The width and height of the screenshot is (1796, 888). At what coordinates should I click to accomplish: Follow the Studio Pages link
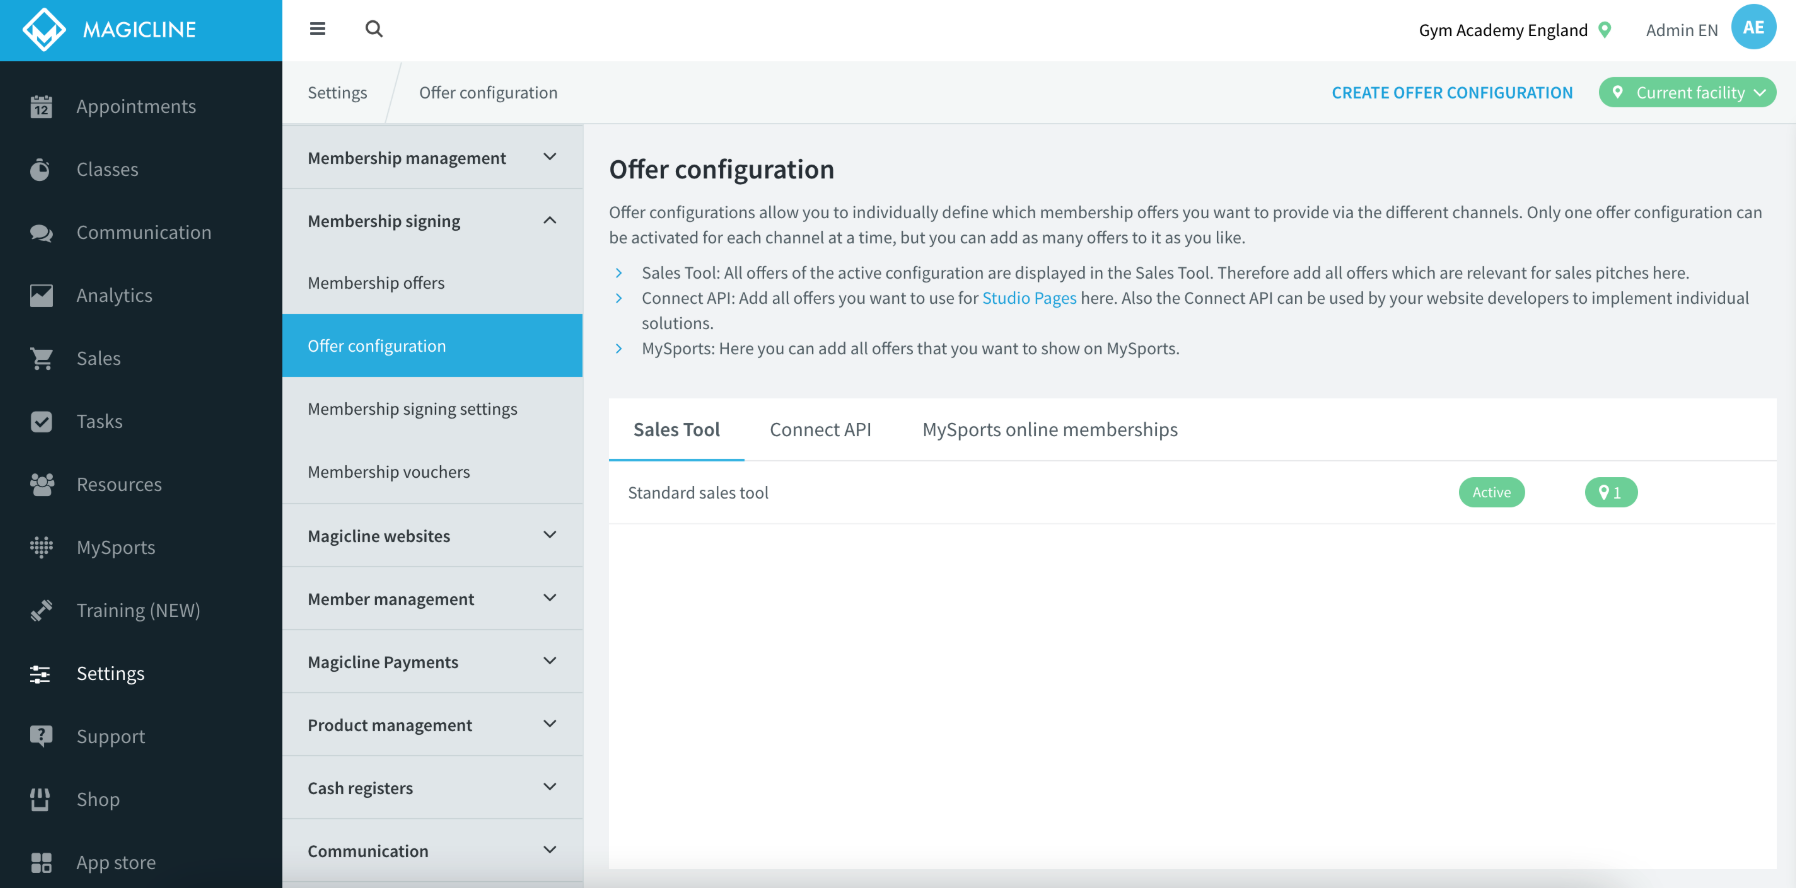point(1029,298)
